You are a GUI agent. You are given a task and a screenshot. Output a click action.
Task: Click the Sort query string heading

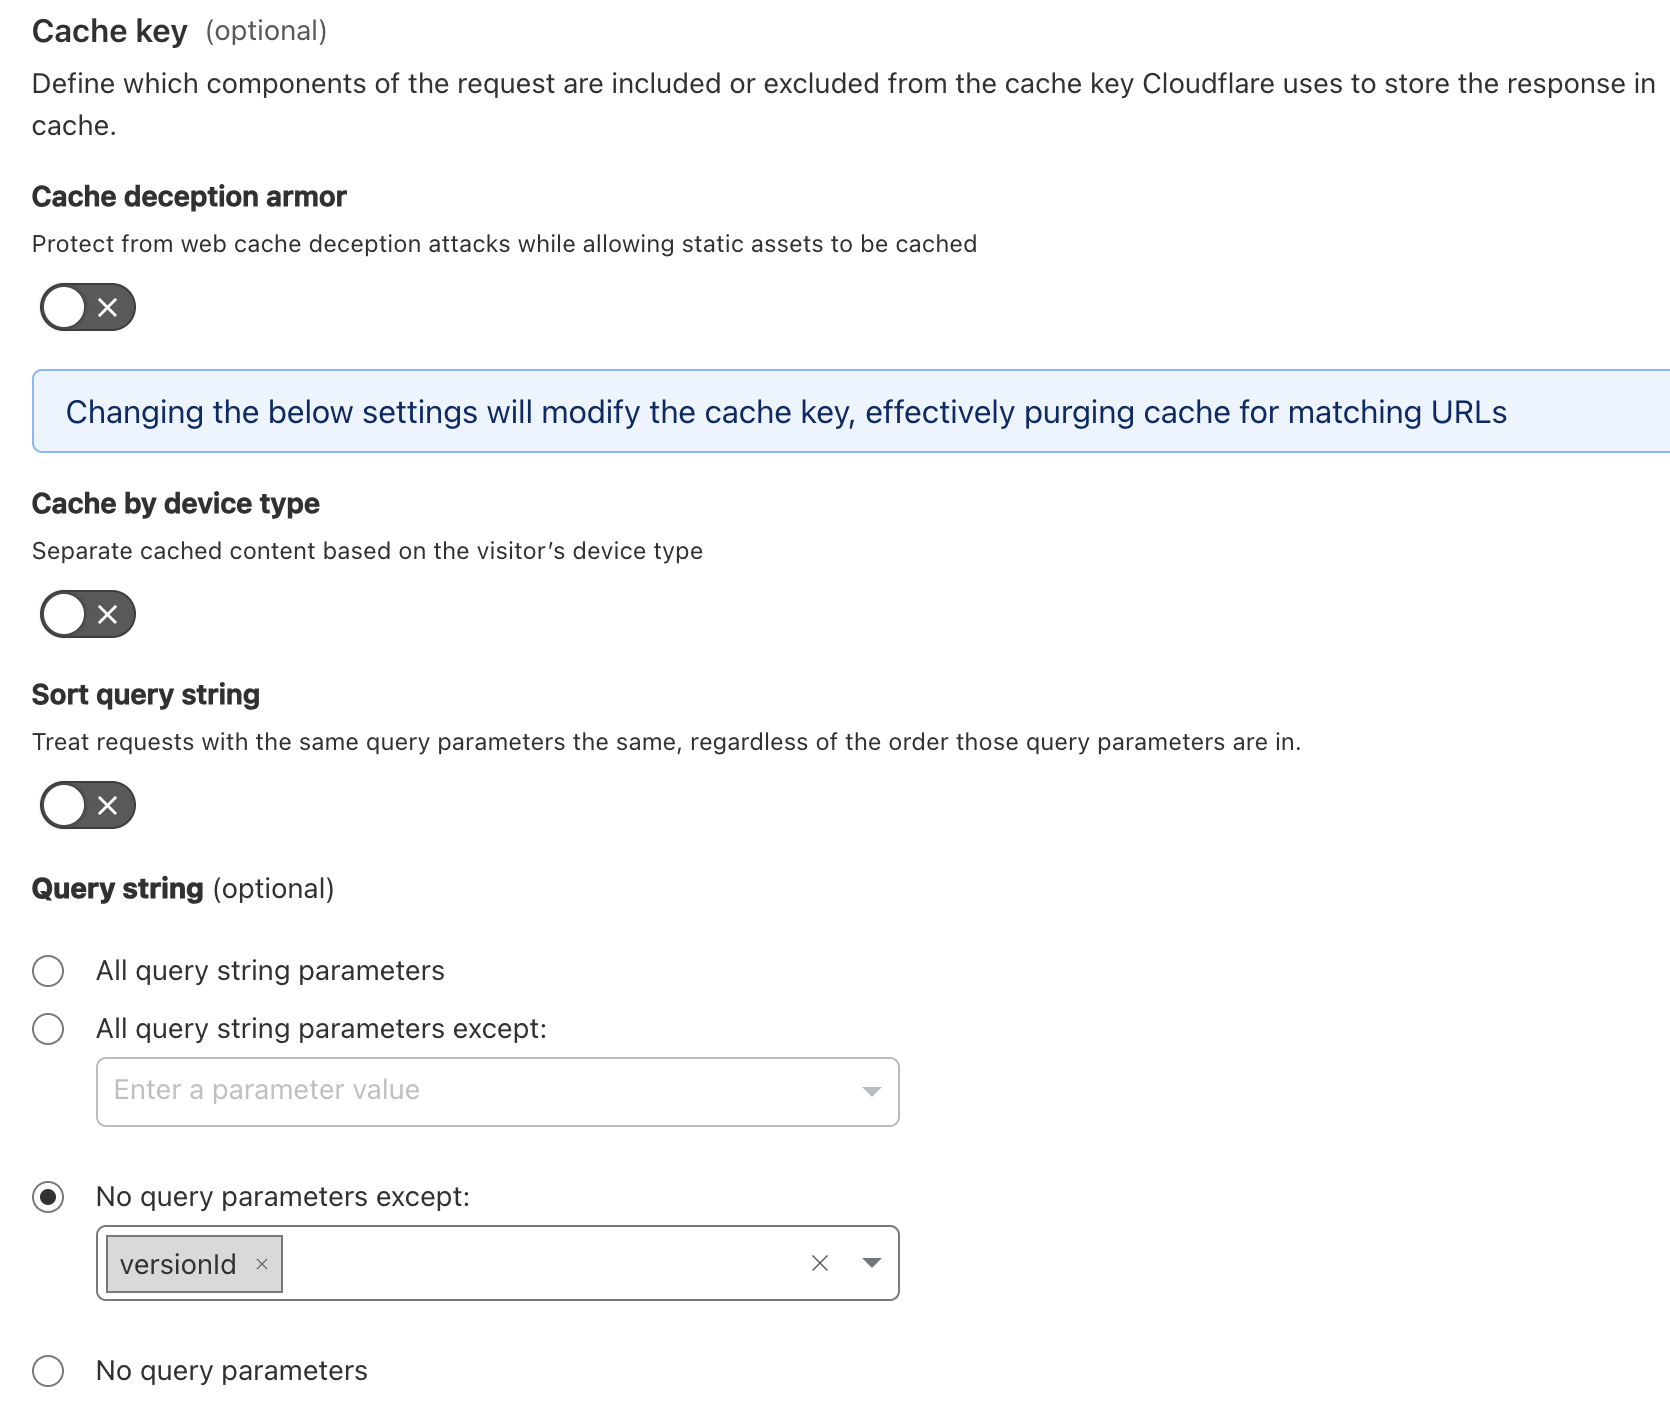point(146,695)
